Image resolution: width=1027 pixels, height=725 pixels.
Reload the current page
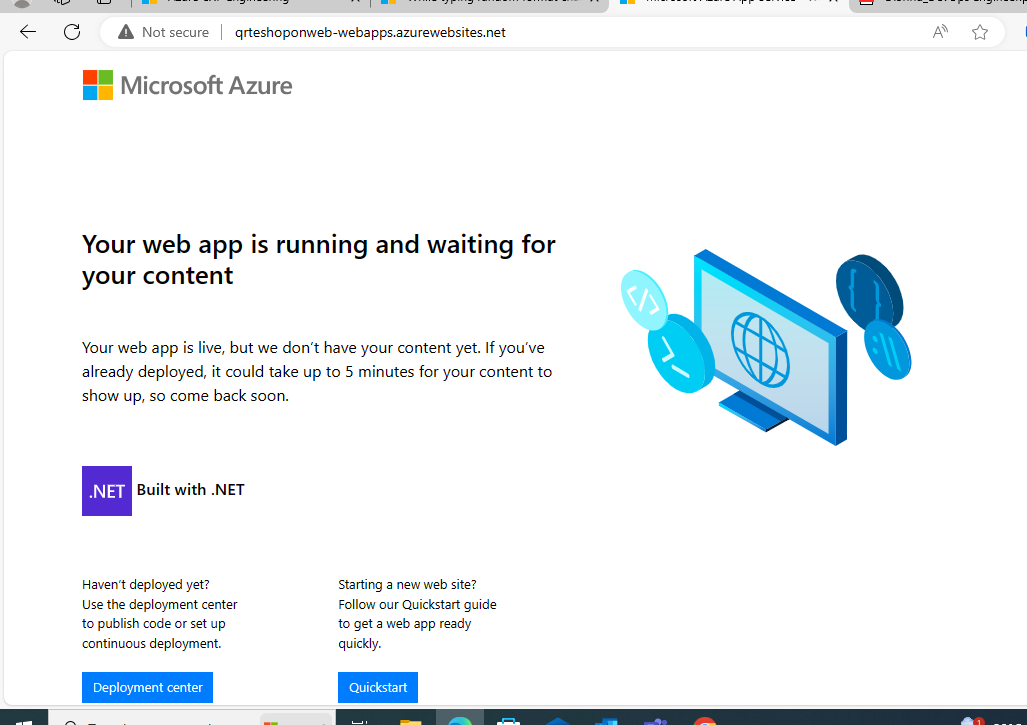click(71, 31)
